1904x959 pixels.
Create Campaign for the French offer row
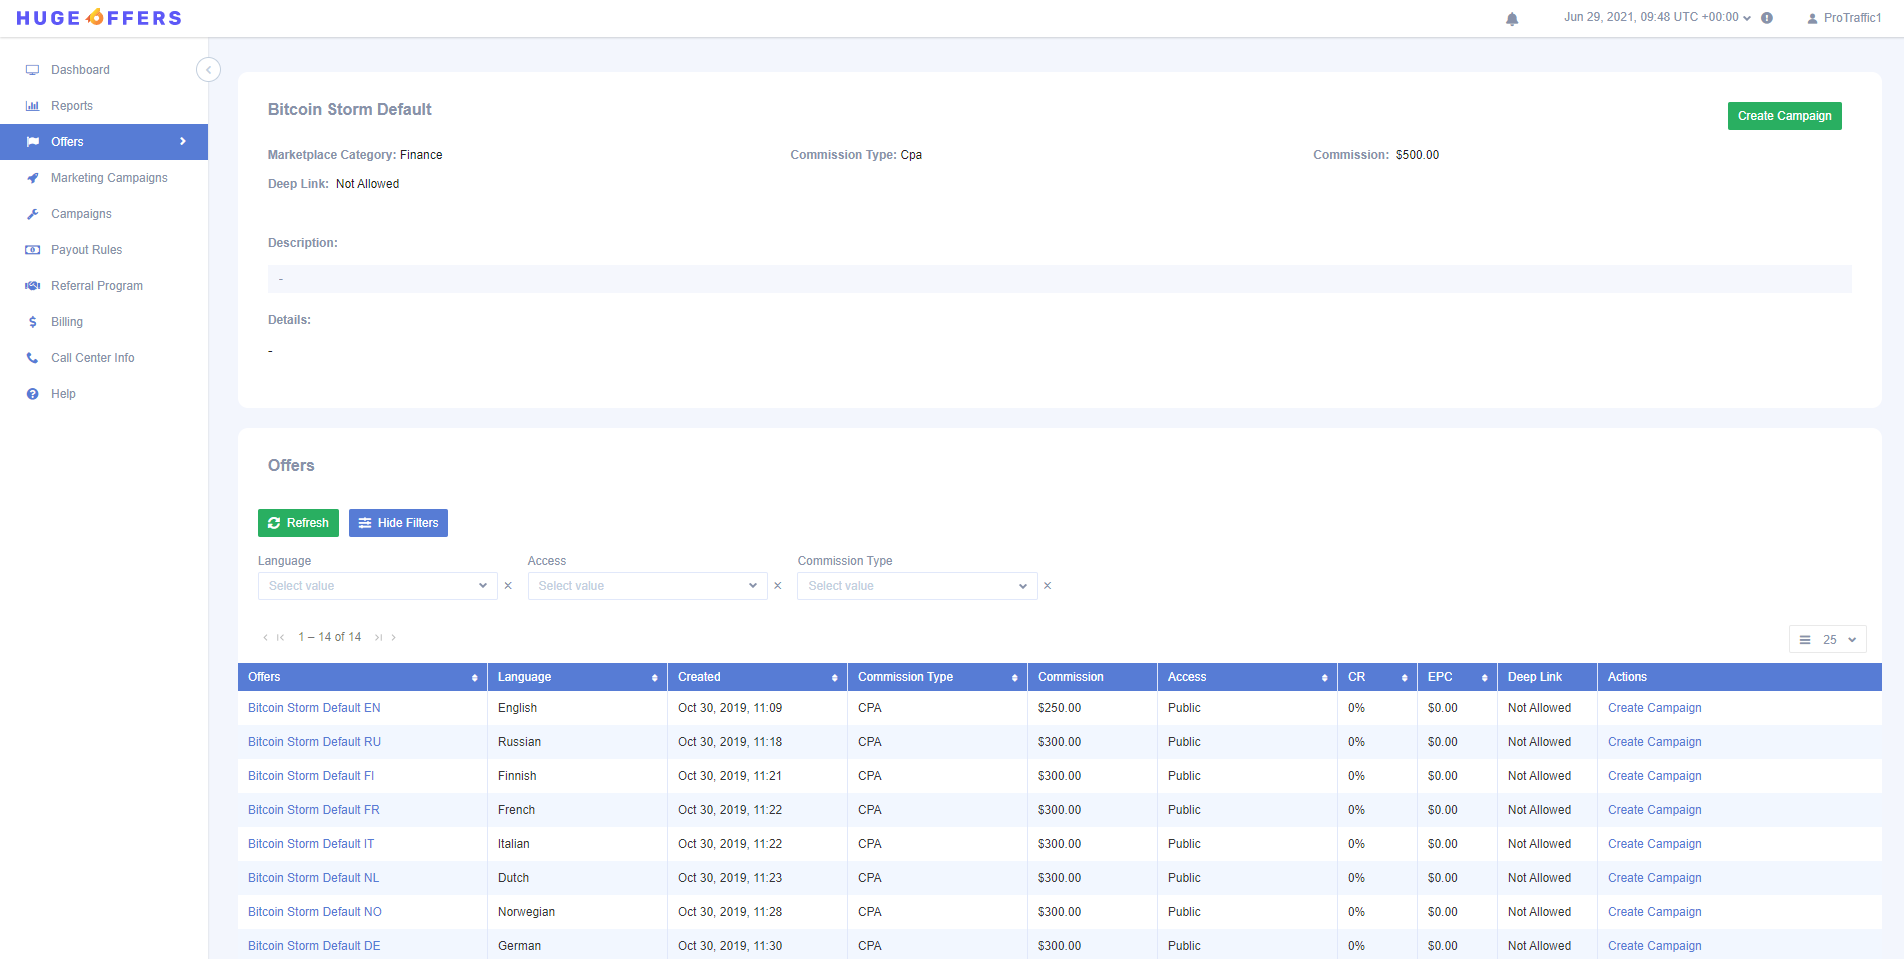(1654, 810)
